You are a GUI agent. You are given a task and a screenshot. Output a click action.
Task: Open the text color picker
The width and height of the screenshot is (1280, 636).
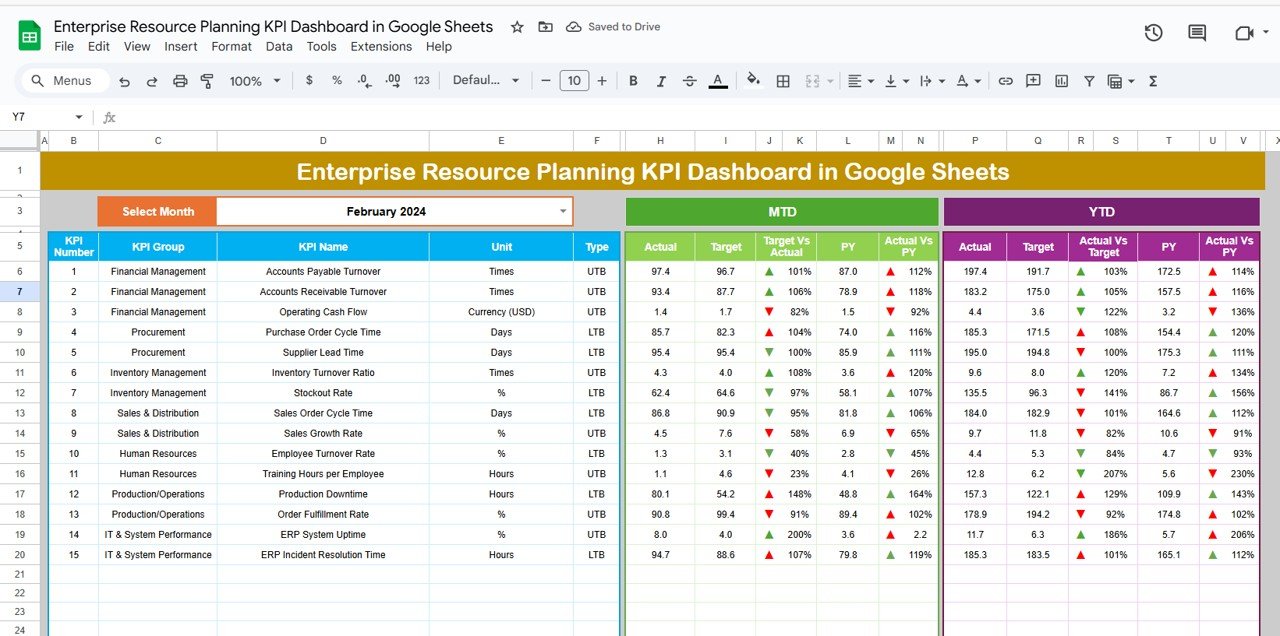pos(717,81)
